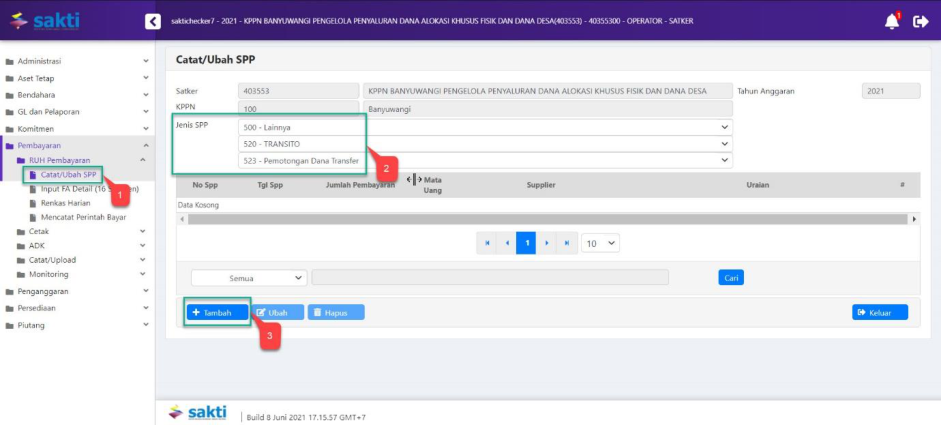Click the Keluar button
This screenshot has width=941, height=425.
pos(879,312)
